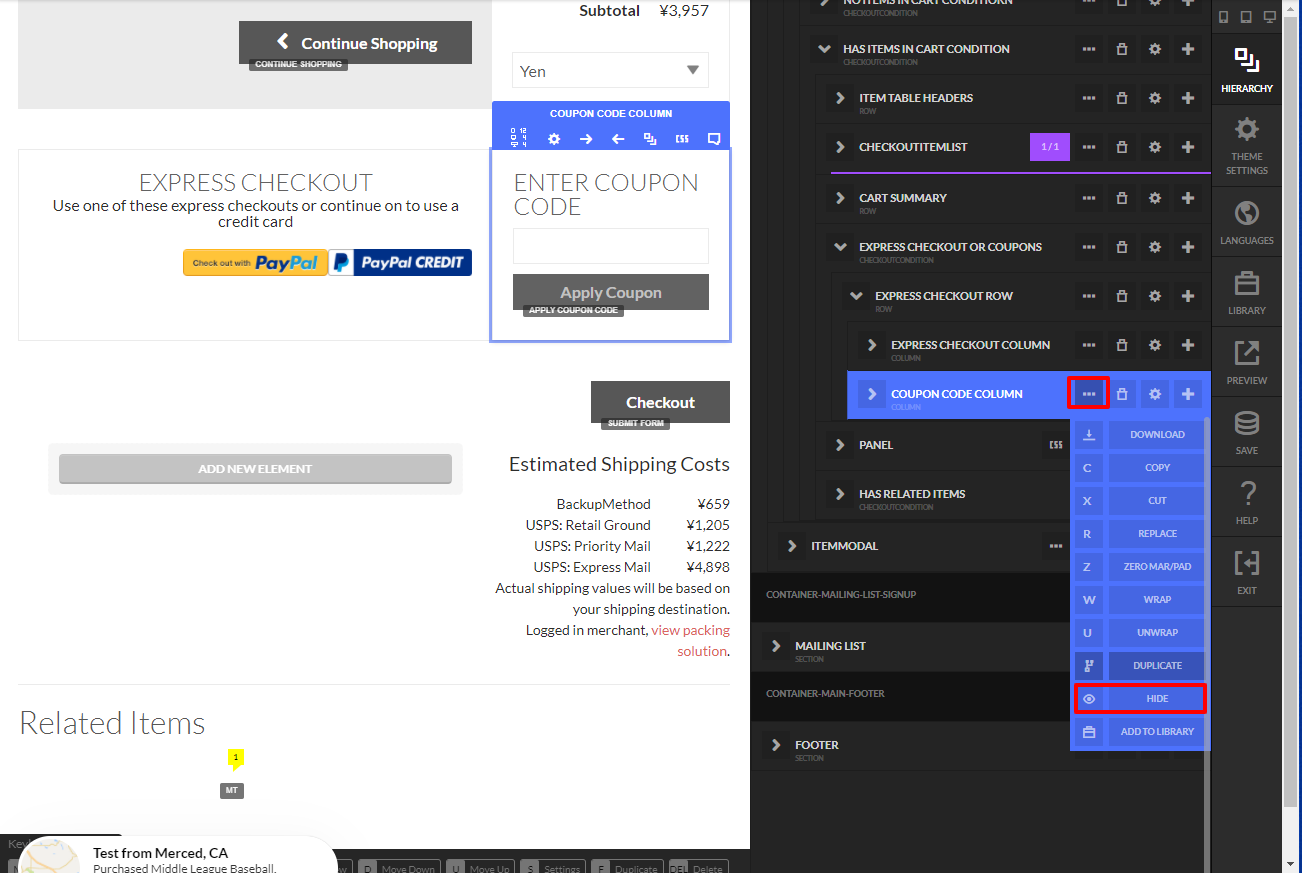This screenshot has width=1302, height=873.
Task: Click the Check out with PayPal button
Action: 255,263
